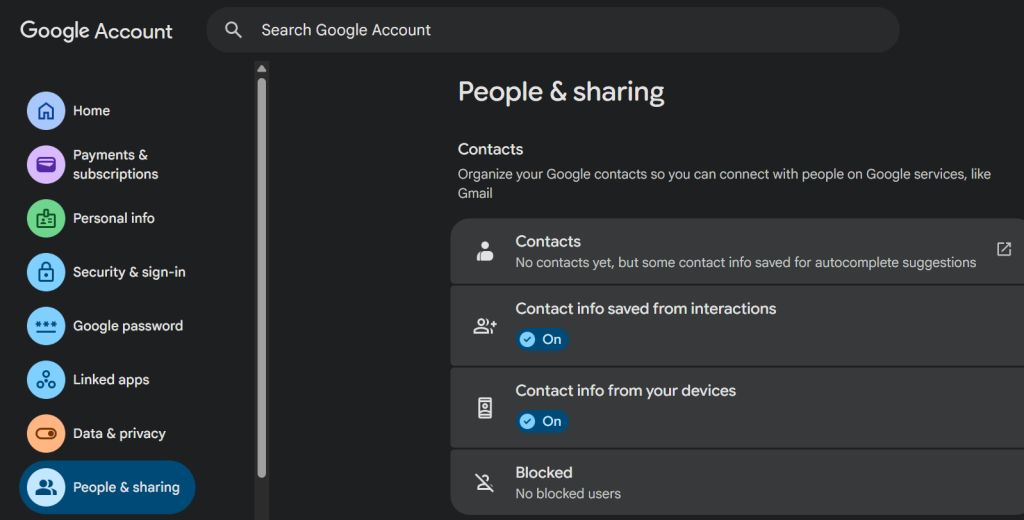1024x520 pixels.
Task: Click the Blocked users crossed-person icon
Action: 485,482
